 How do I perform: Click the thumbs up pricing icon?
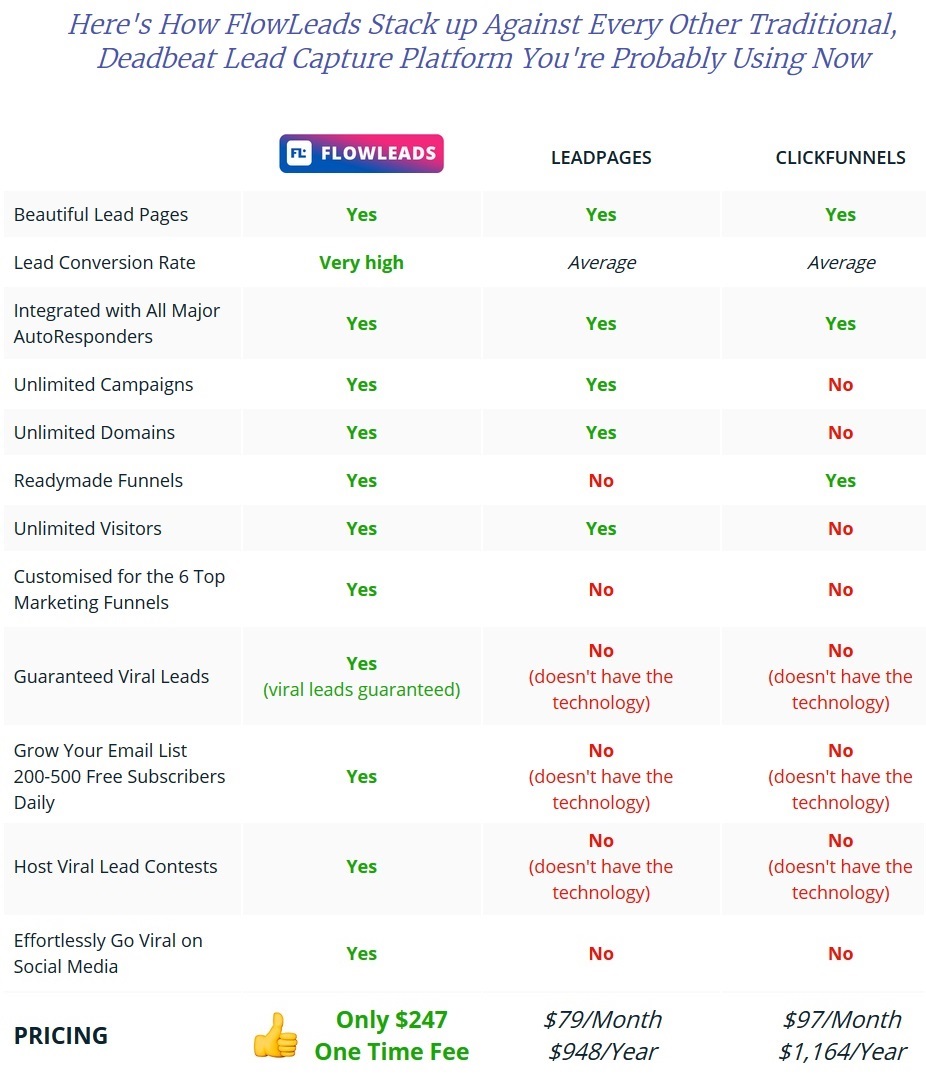(x=275, y=1035)
